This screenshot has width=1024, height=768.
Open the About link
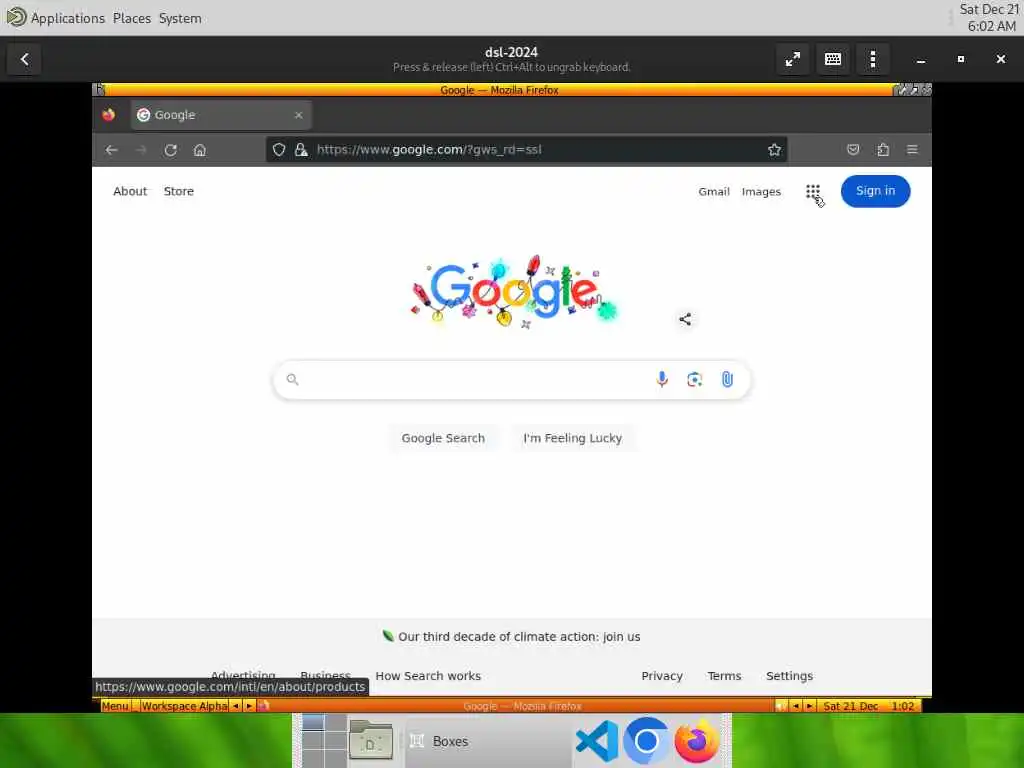(x=130, y=191)
